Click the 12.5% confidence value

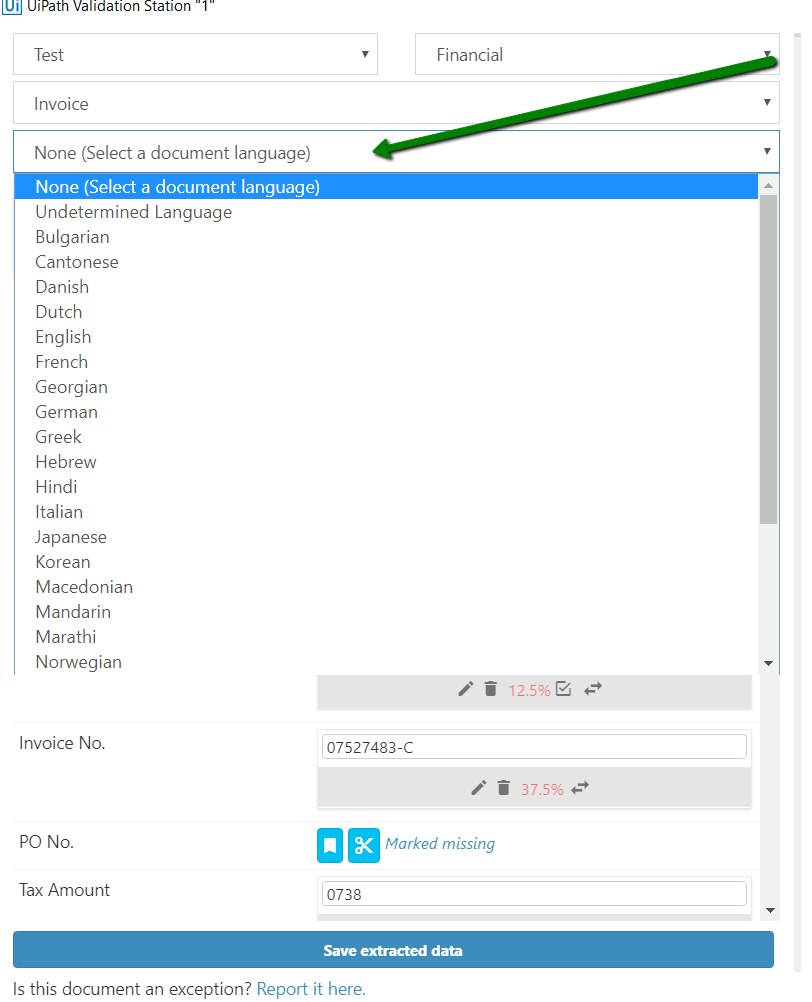click(529, 690)
